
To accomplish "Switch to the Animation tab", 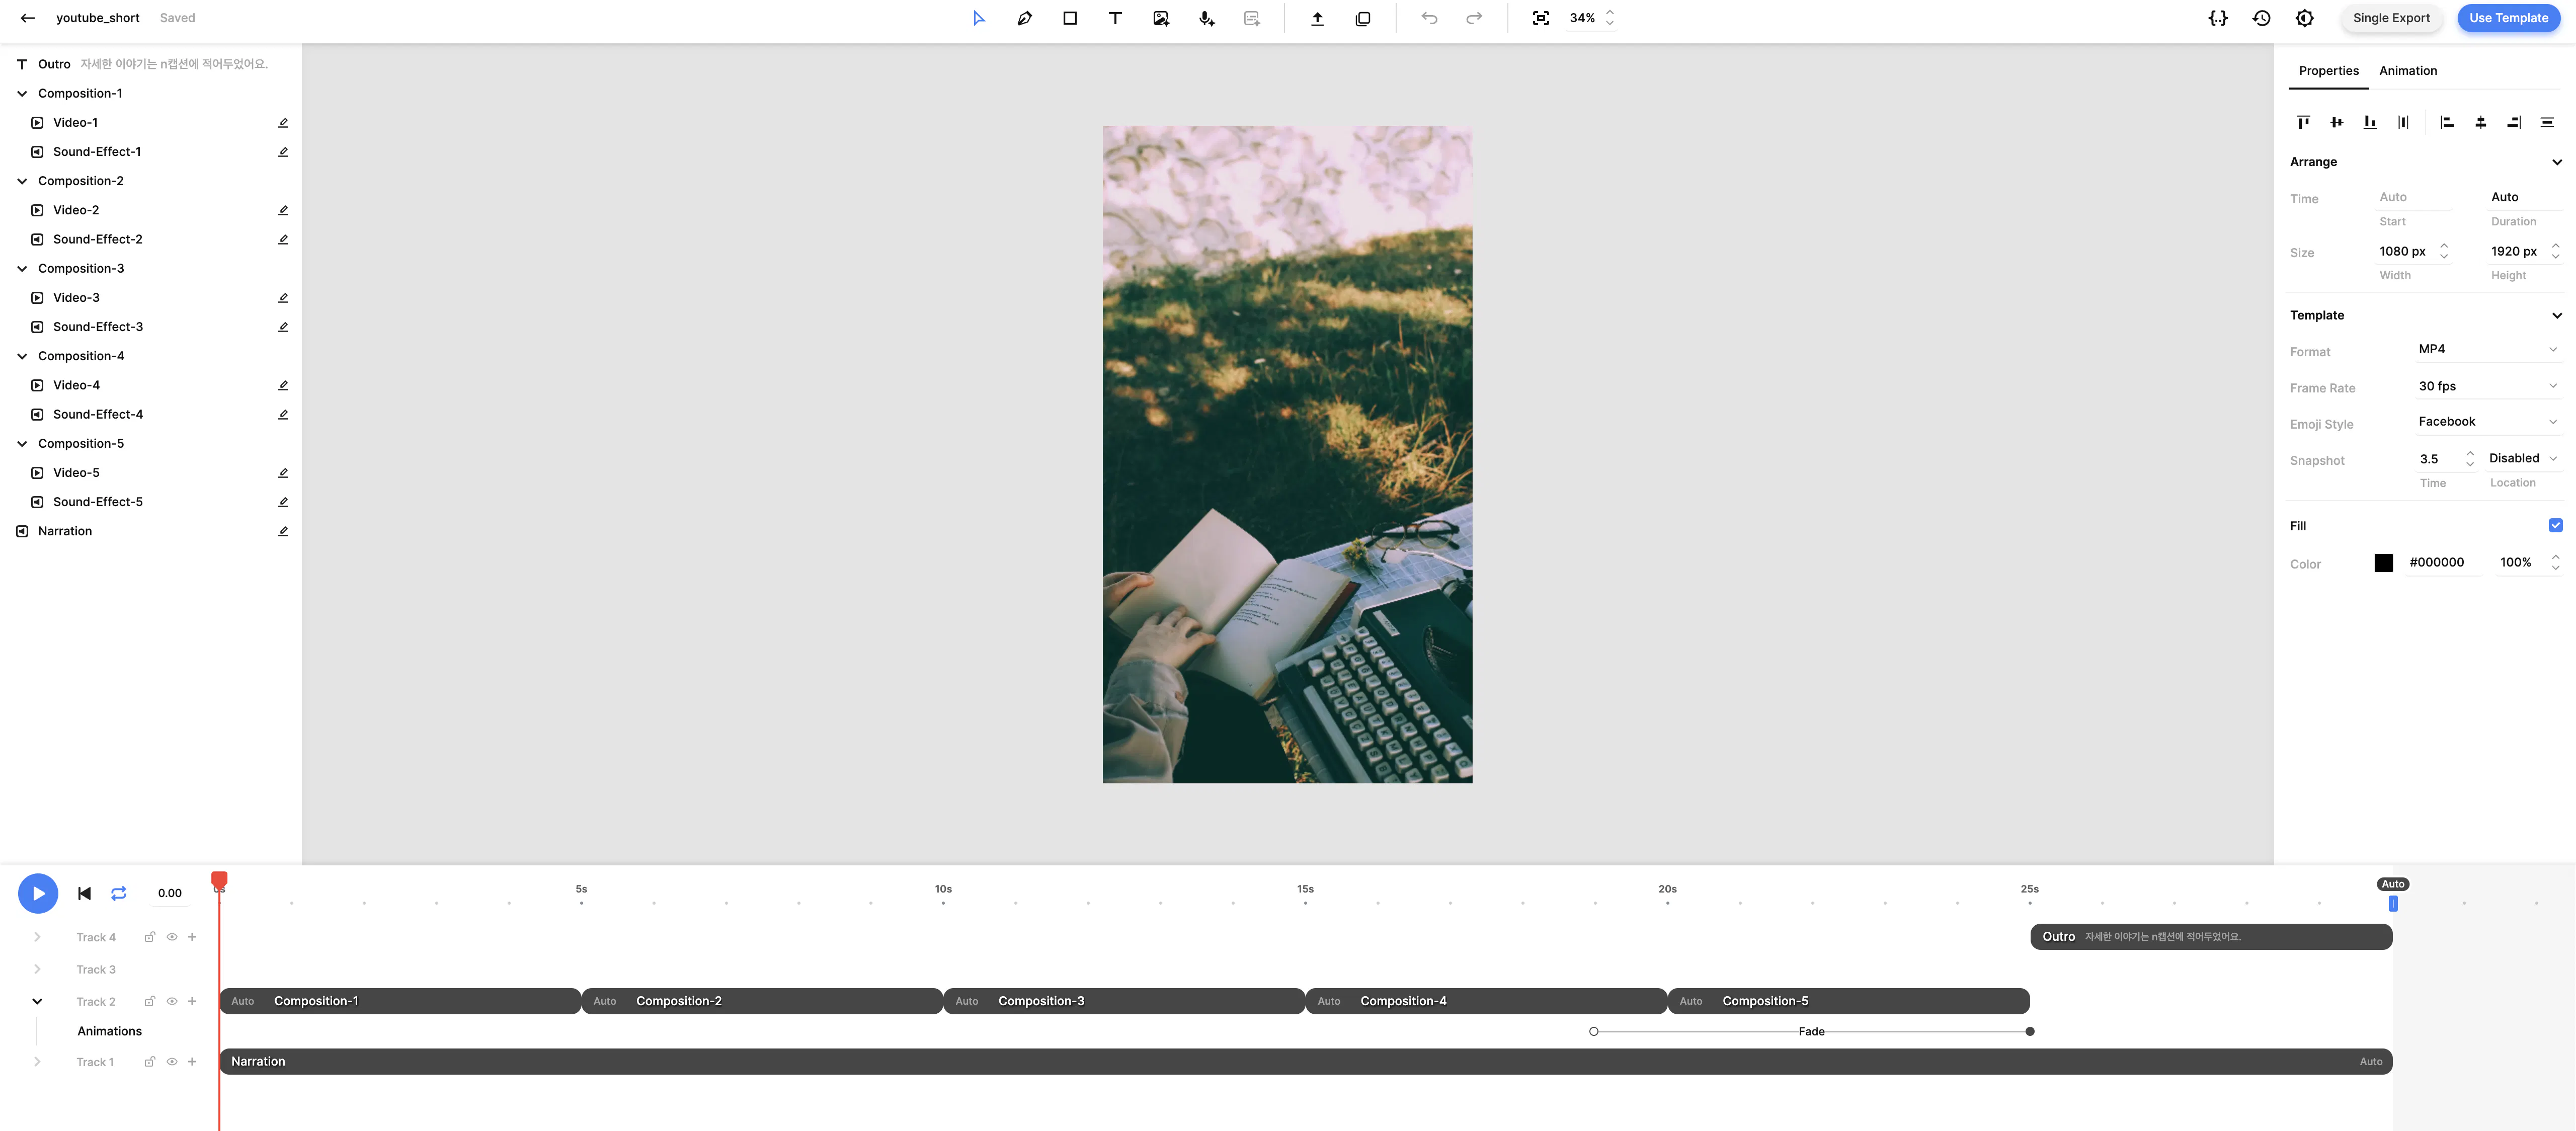I will (x=2407, y=71).
